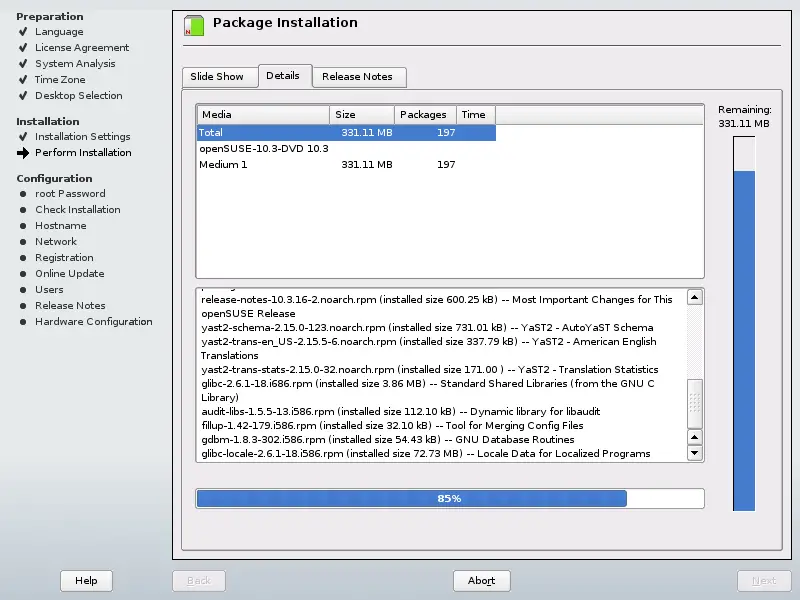Click the vertical Remaining progress bar
Image resolution: width=800 pixels, height=600 pixels.
744,323
